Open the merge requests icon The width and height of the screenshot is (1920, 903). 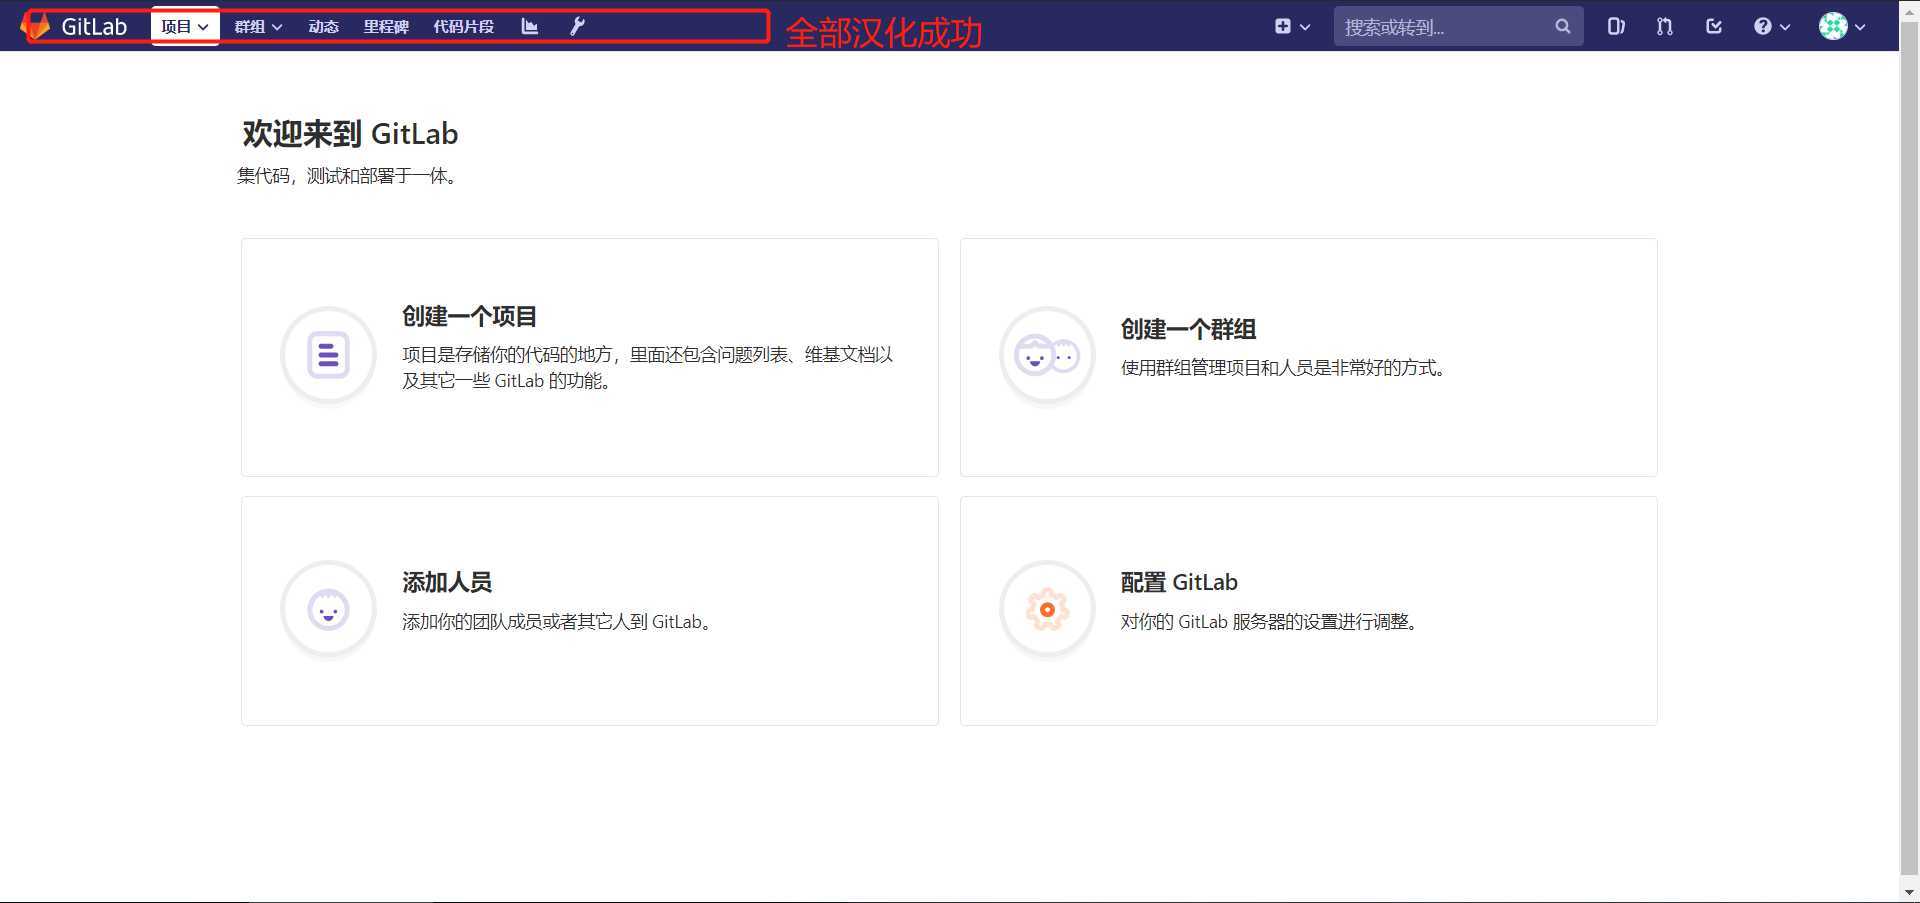(1665, 27)
